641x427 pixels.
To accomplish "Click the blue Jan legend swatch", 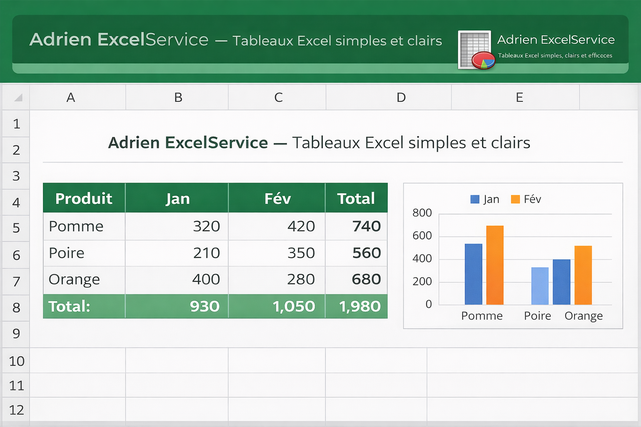I will tap(474, 199).
